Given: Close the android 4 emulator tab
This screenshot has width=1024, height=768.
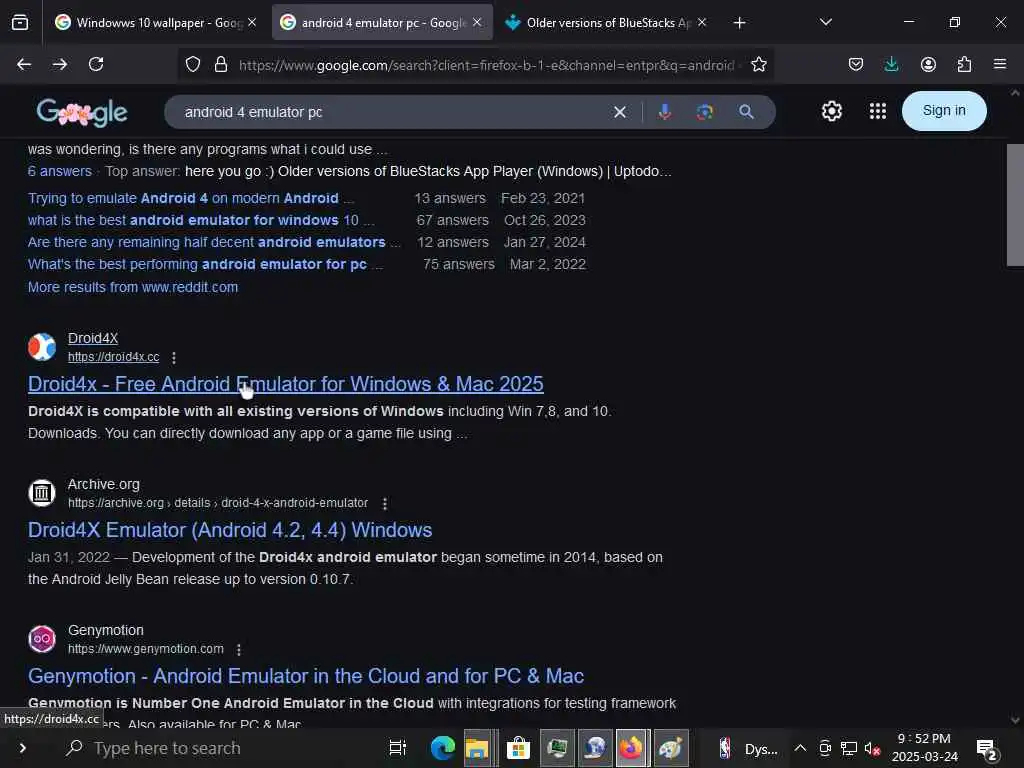Looking at the screenshot, I should point(477,22).
